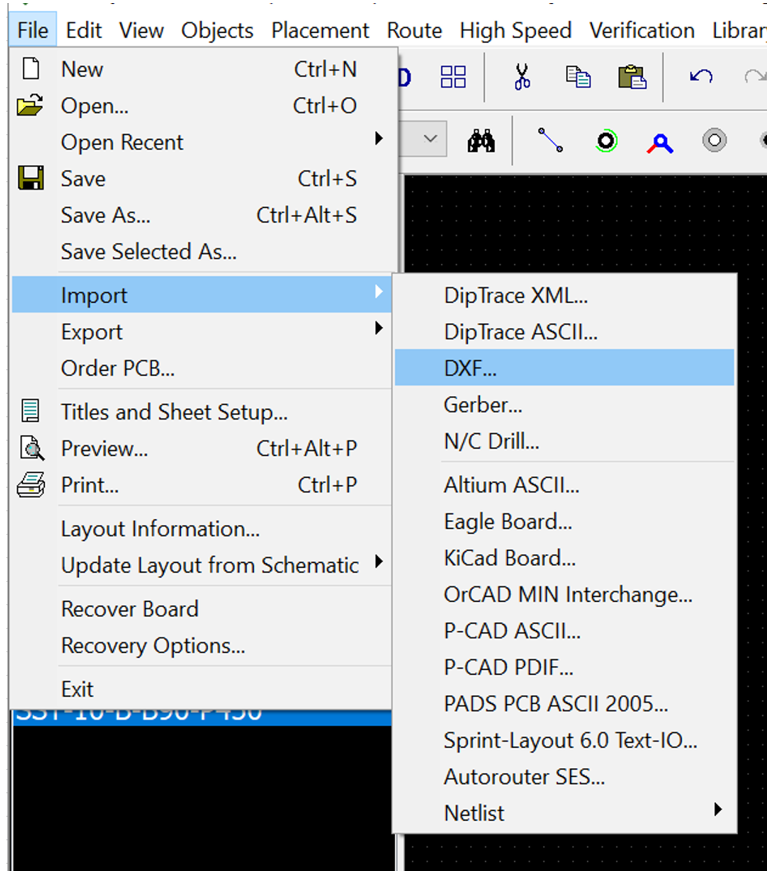Select P-CAD ASCII... import option
The image size is (784, 884).
pyautogui.click(x=565, y=631)
